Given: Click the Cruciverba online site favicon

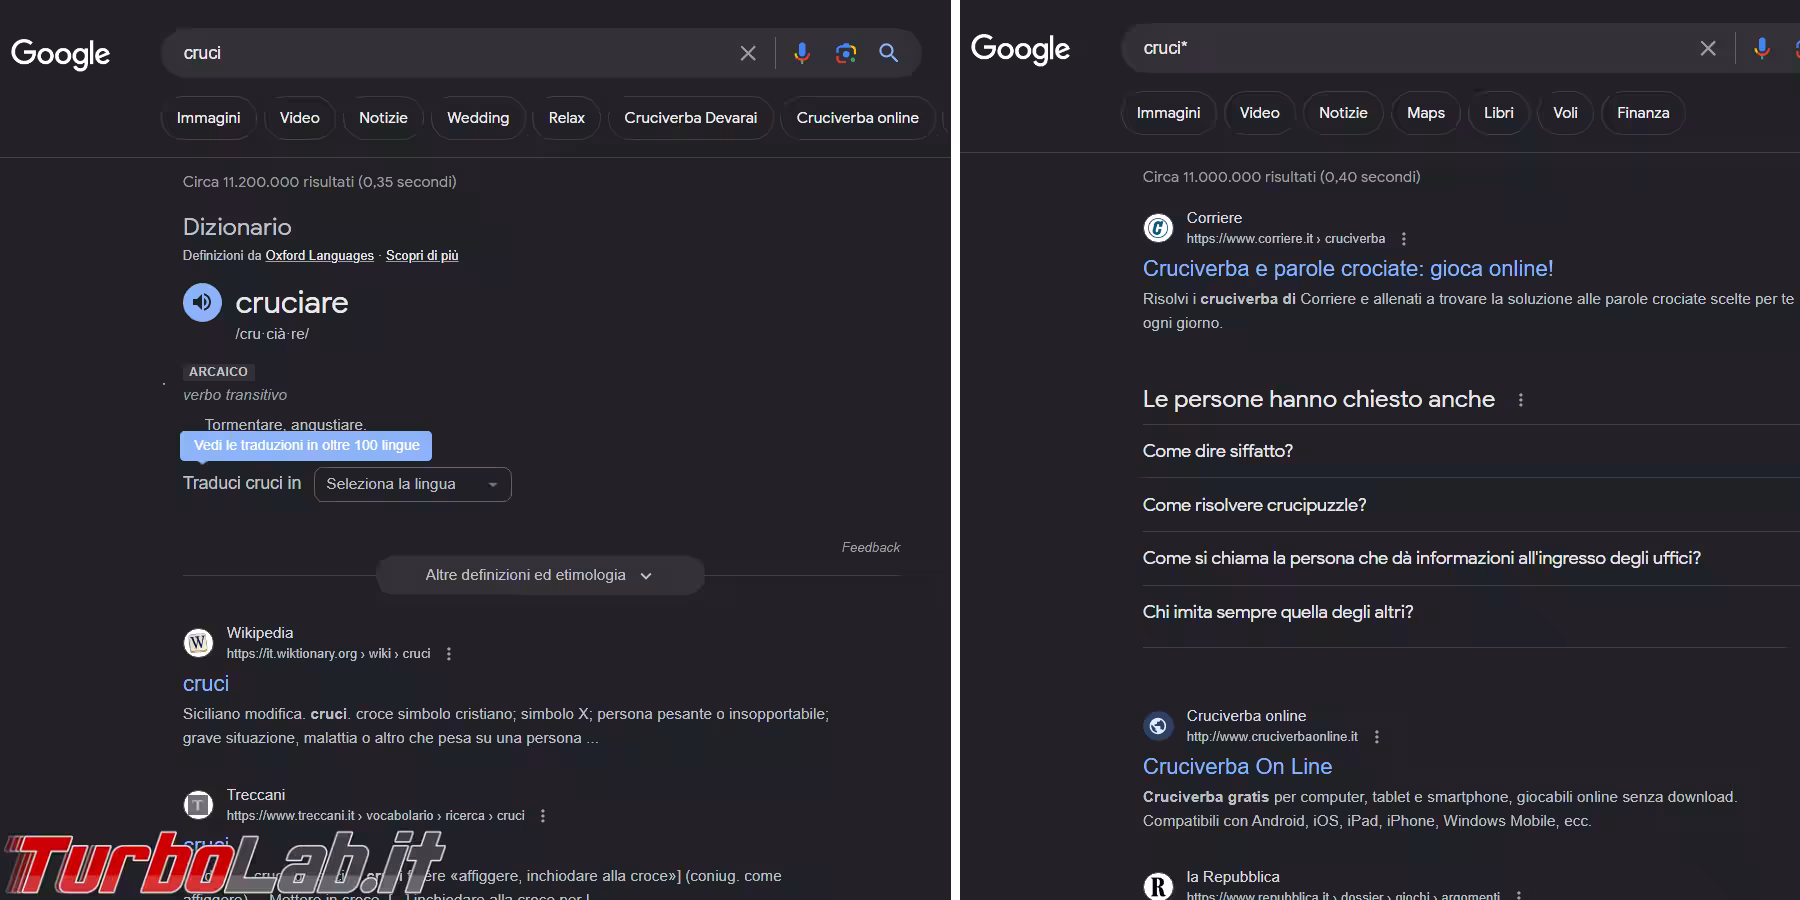Looking at the screenshot, I should (x=1158, y=726).
